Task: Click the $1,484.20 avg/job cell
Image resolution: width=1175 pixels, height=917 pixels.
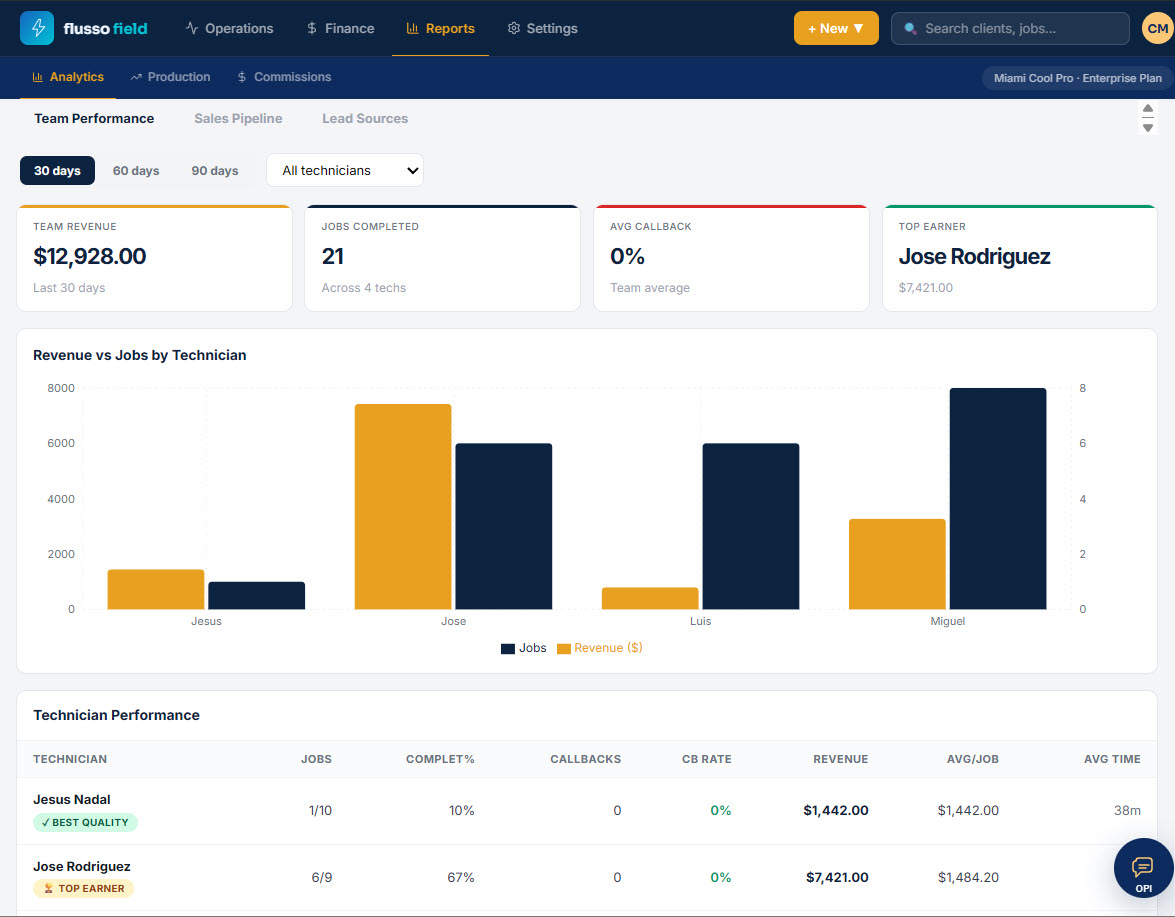Action: coord(968,877)
